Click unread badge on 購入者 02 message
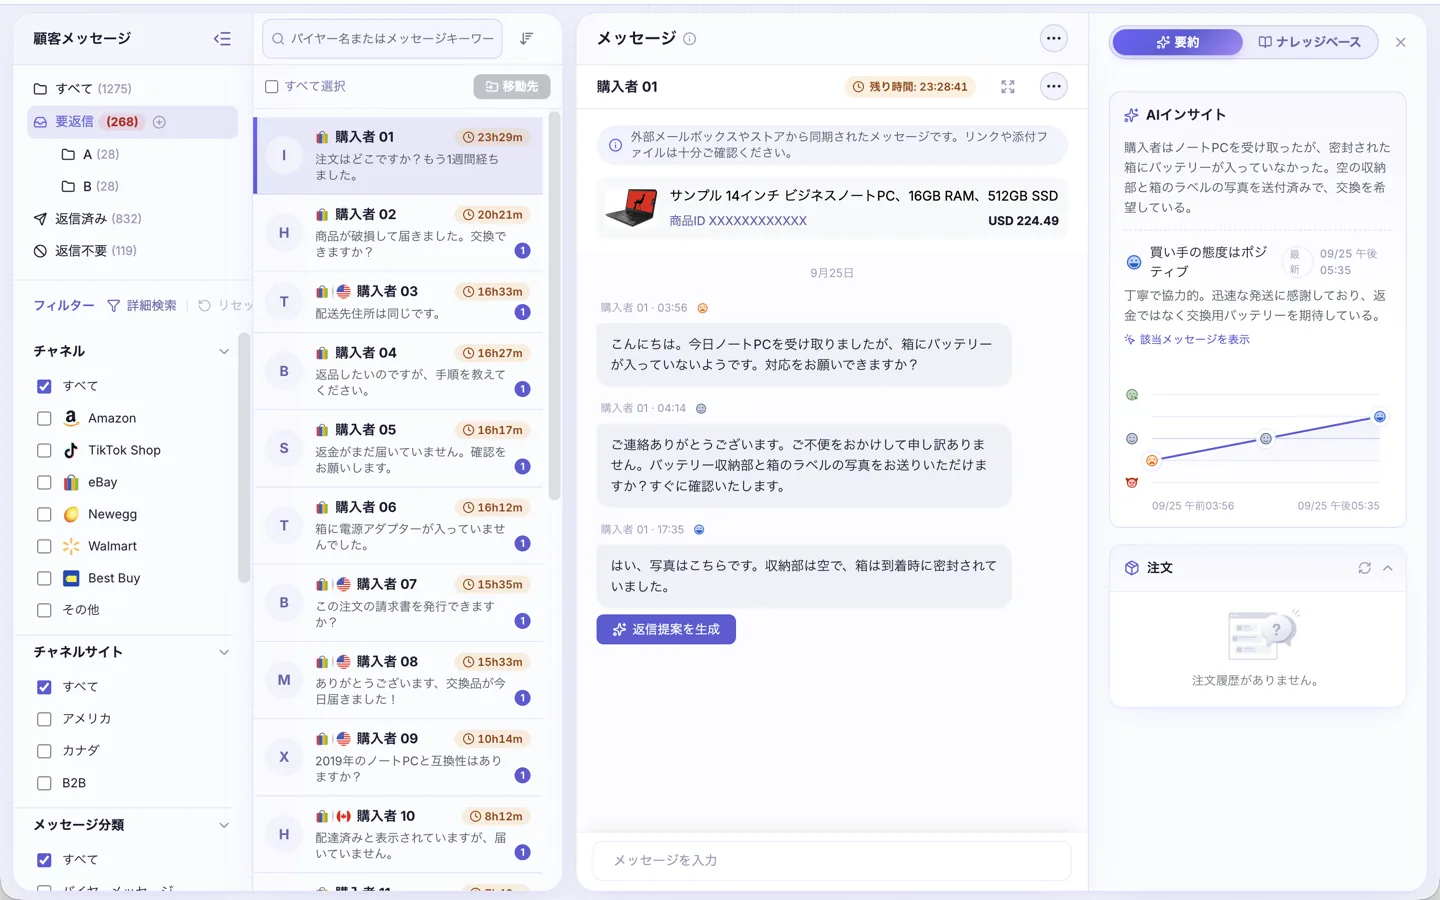This screenshot has width=1440, height=900. click(522, 251)
